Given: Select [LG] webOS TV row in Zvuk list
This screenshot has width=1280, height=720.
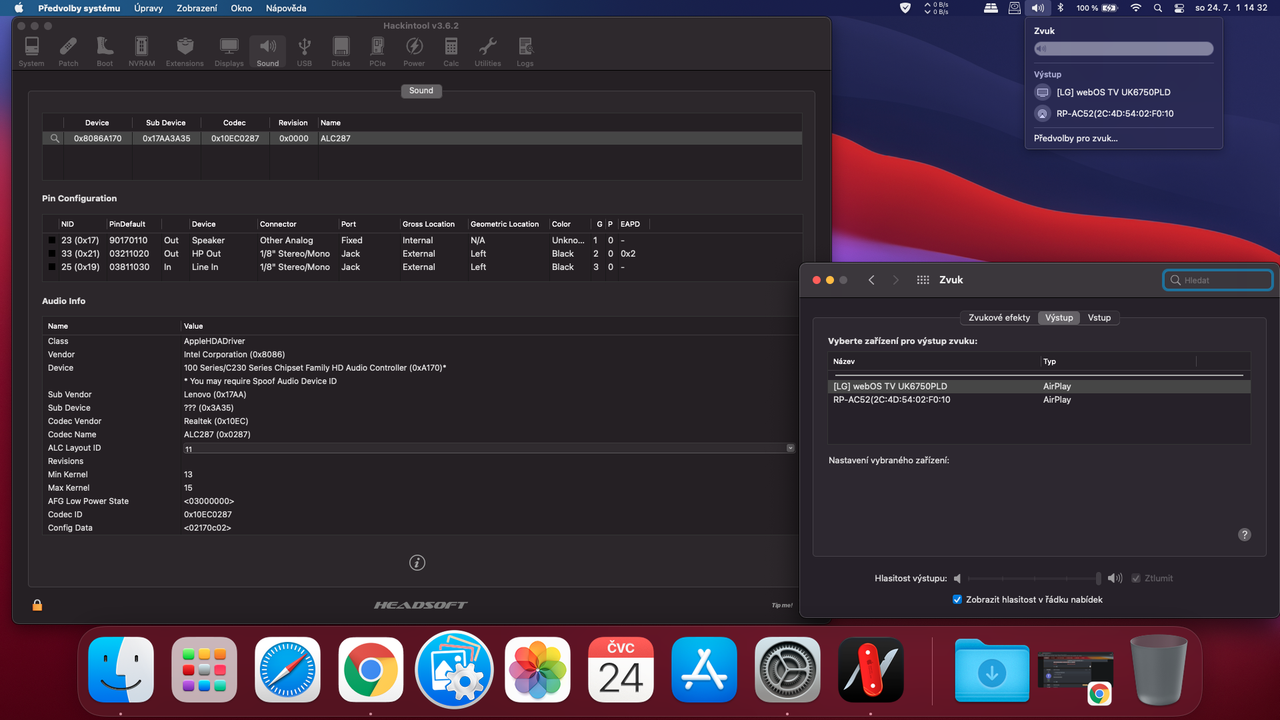Looking at the screenshot, I should tap(1039, 386).
